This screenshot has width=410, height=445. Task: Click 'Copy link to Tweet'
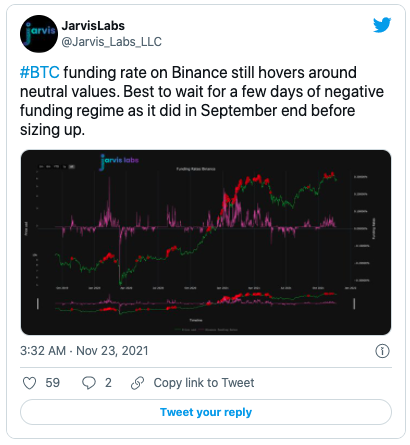coord(204,383)
